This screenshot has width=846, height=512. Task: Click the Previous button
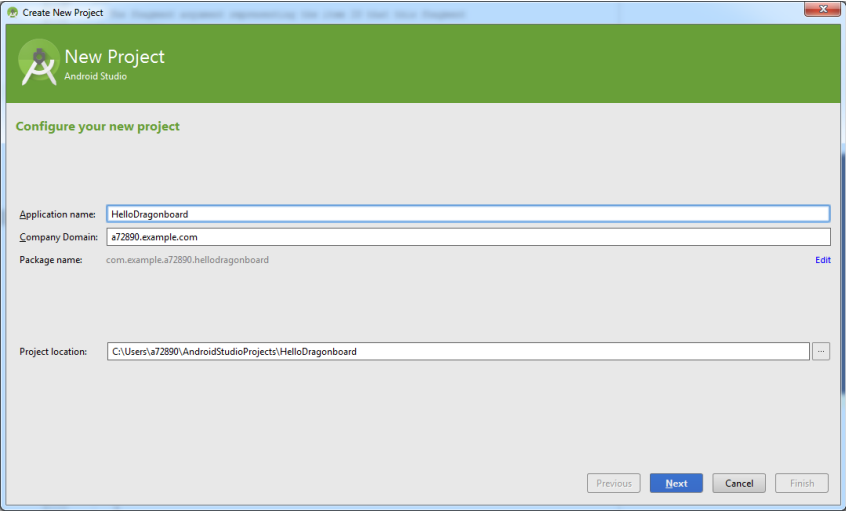click(x=613, y=483)
